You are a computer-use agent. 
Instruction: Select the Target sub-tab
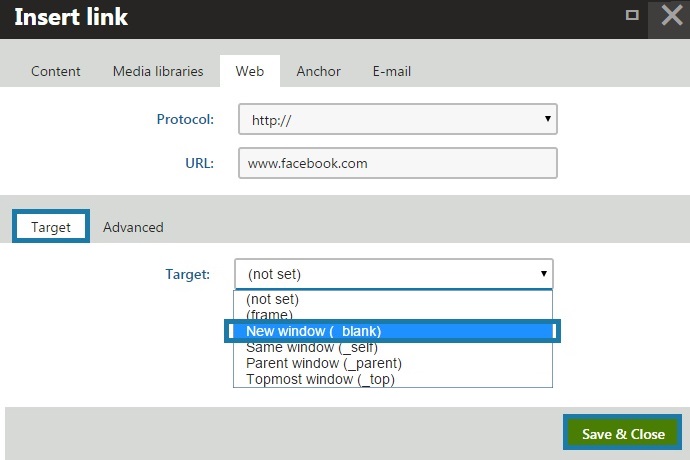click(51, 227)
